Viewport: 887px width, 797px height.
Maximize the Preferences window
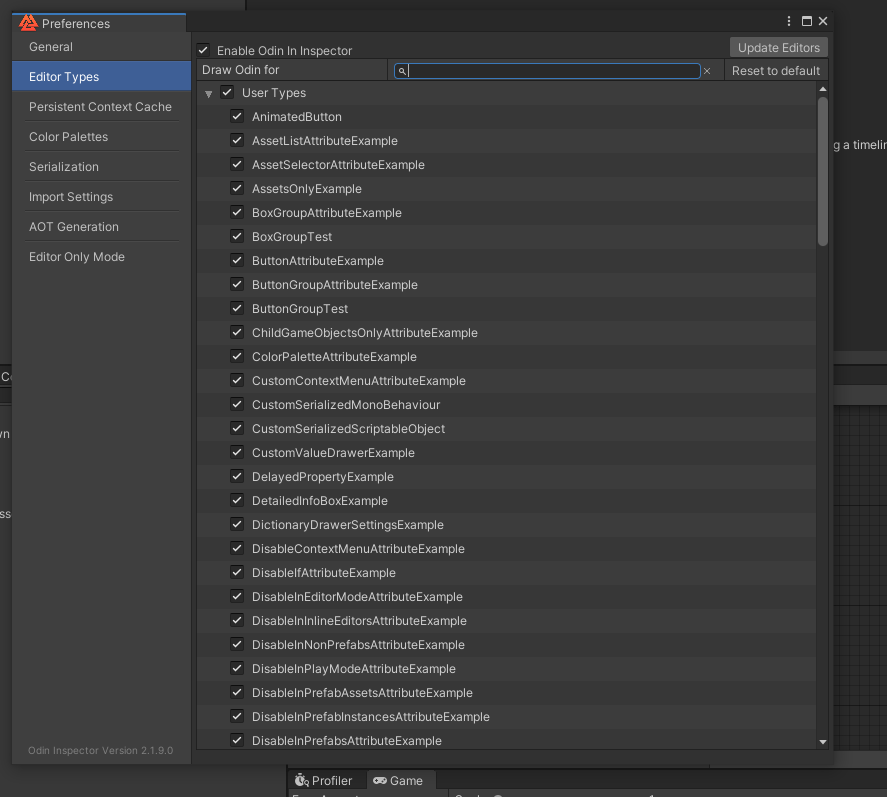pyautogui.click(x=806, y=21)
